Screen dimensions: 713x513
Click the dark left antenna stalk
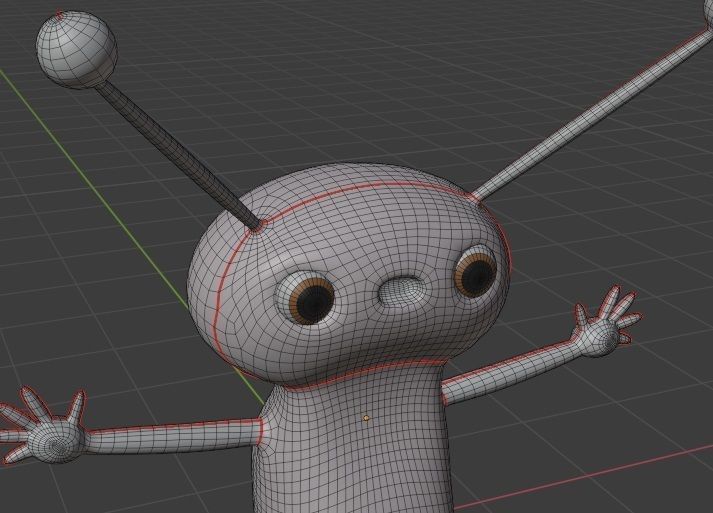click(x=177, y=155)
